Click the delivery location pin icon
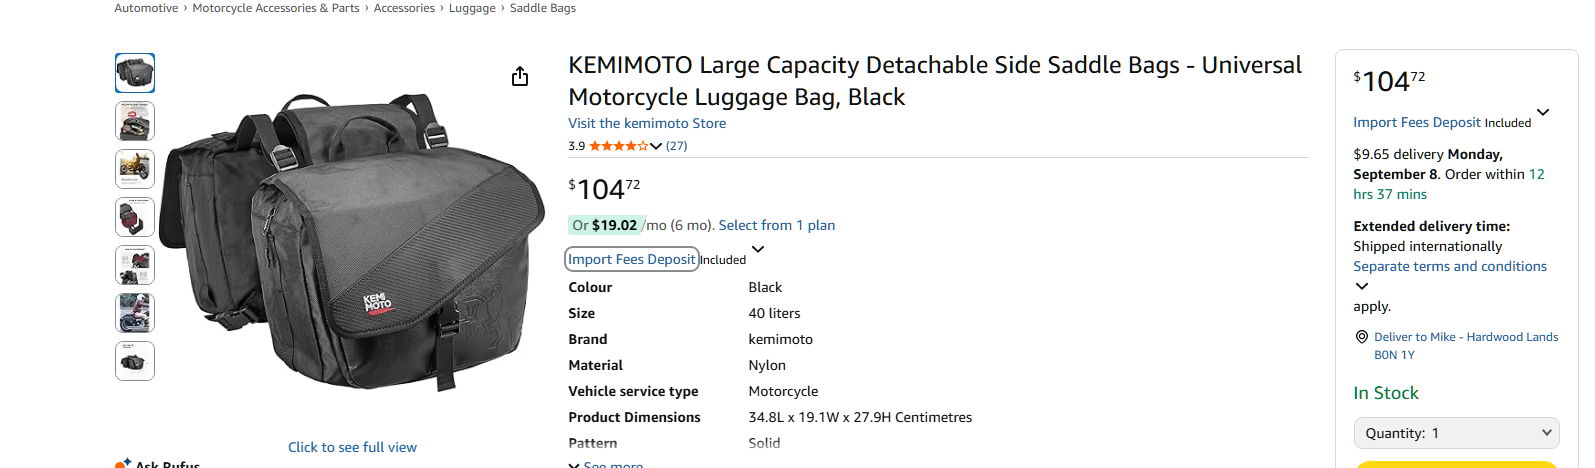 pos(1361,337)
